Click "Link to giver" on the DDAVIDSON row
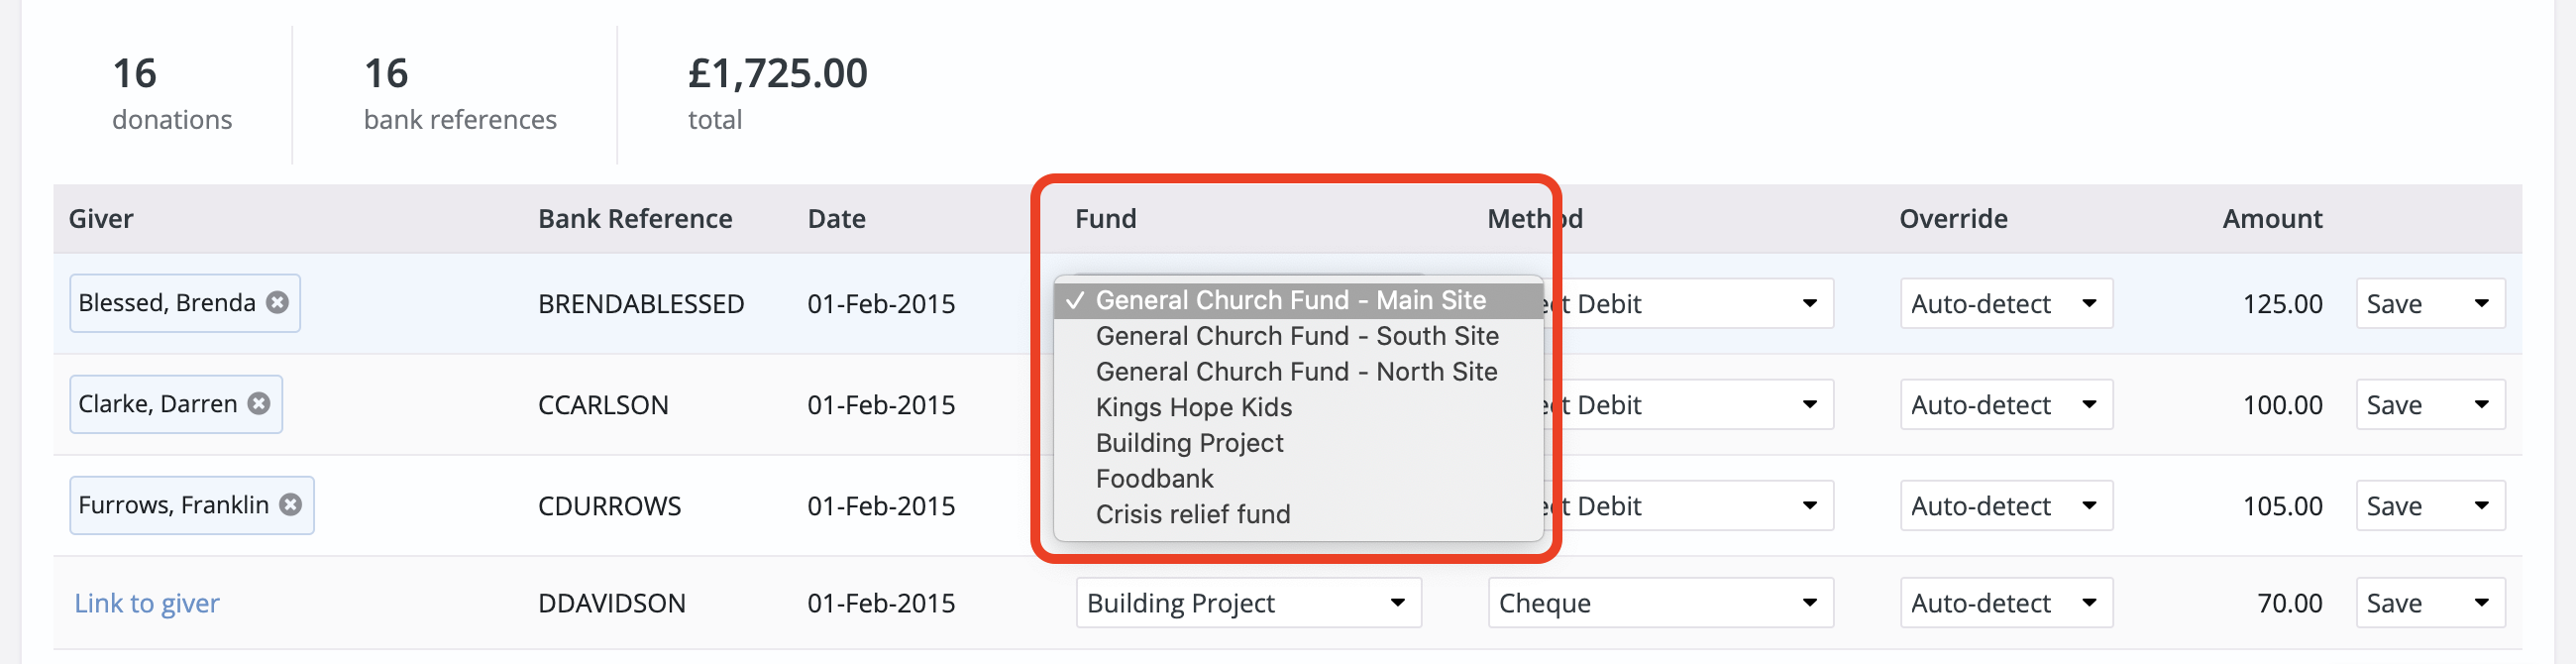The height and width of the screenshot is (664, 2576). (146, 602)
